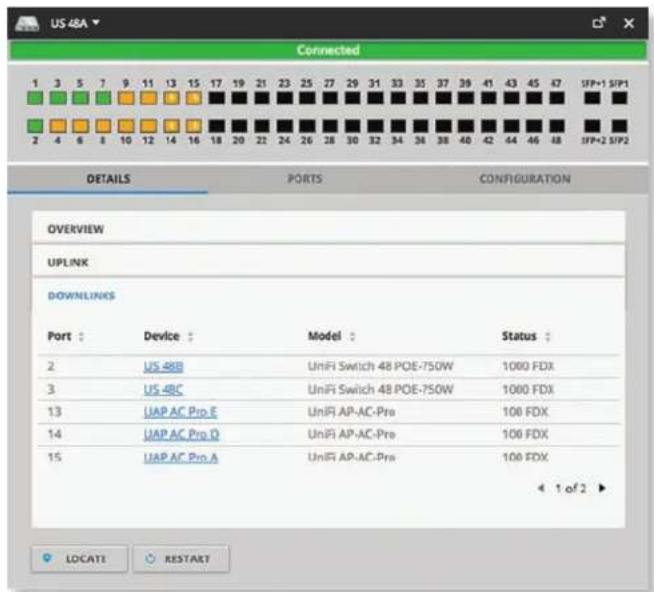The image size is (654, 592).
Task: Collapse the Downlinks section
Action: pos(81,295)
